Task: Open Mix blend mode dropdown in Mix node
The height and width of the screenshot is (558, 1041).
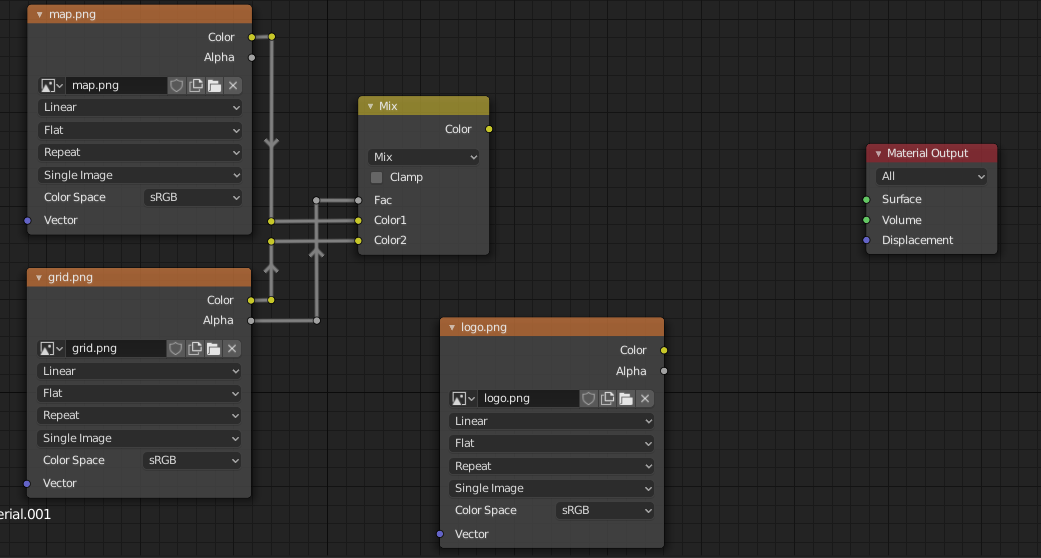Action: click(424, 157)
